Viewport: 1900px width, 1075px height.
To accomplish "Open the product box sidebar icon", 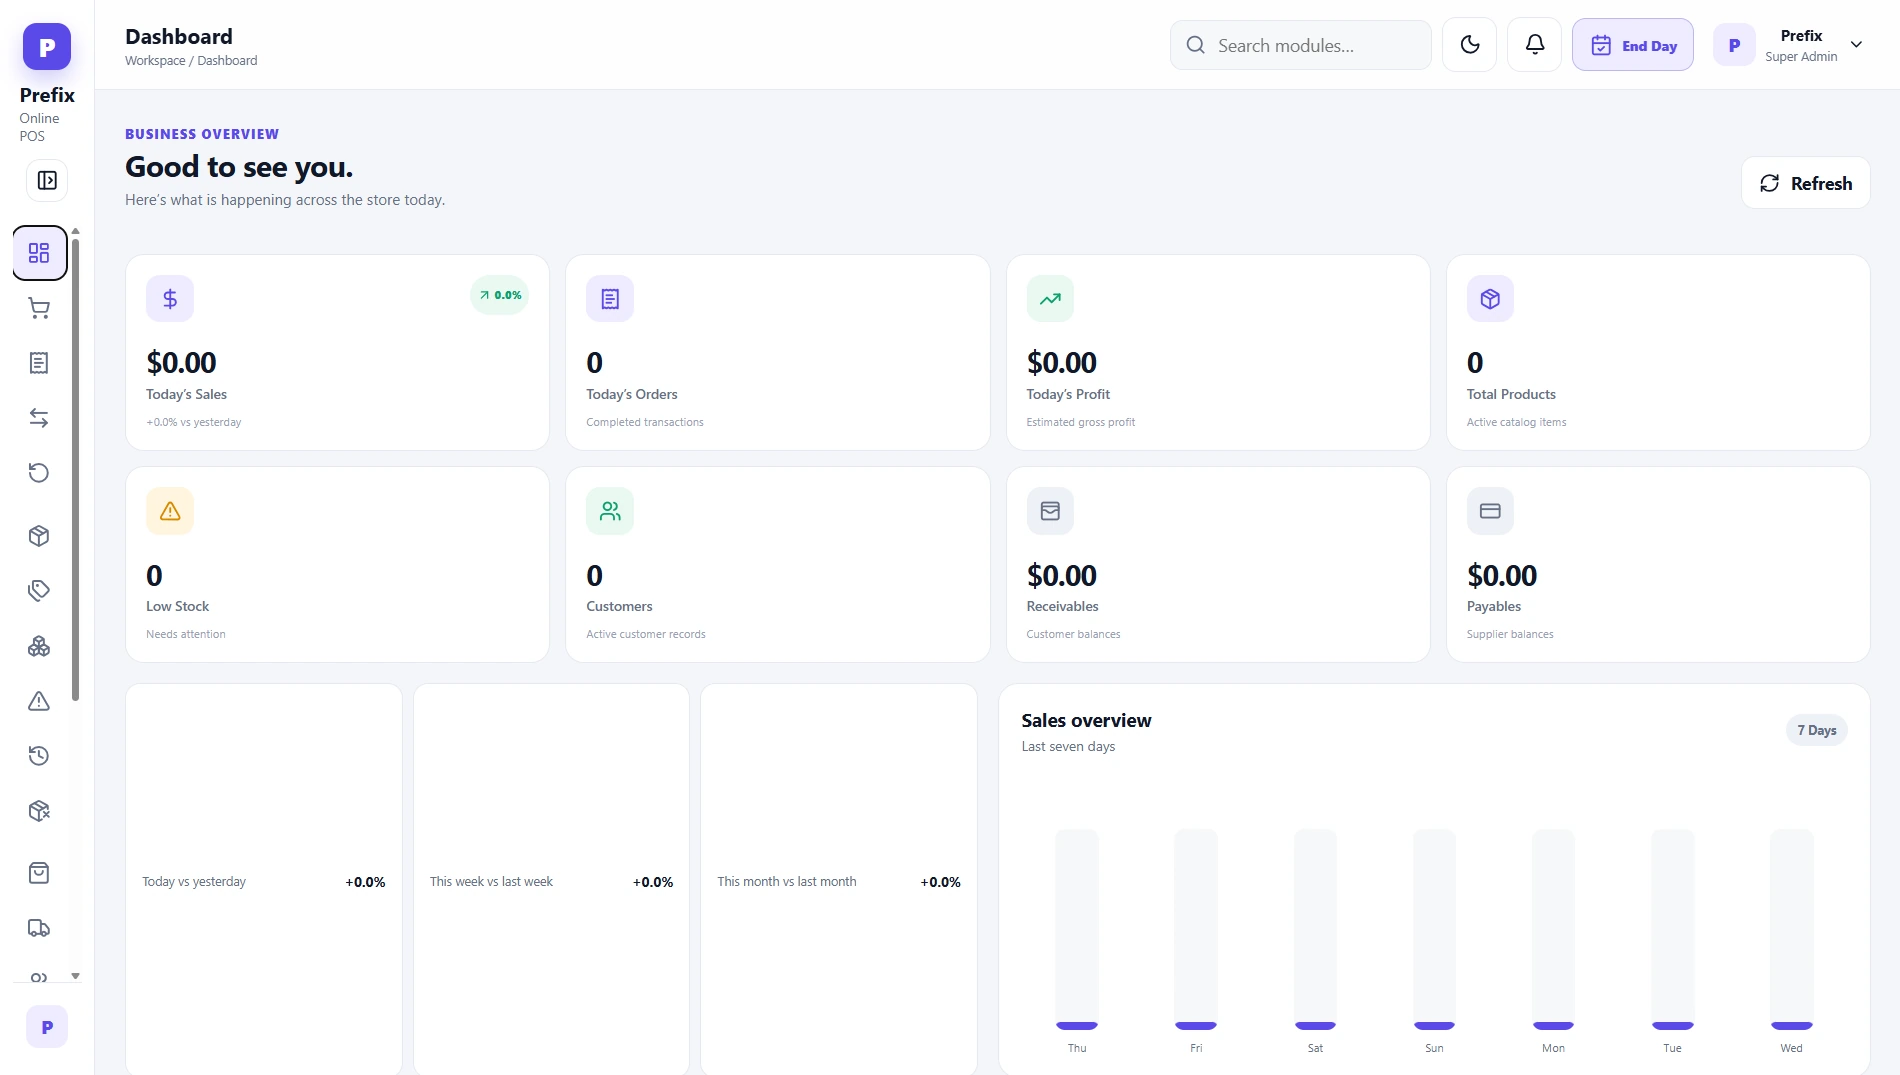I will [39, 536].
